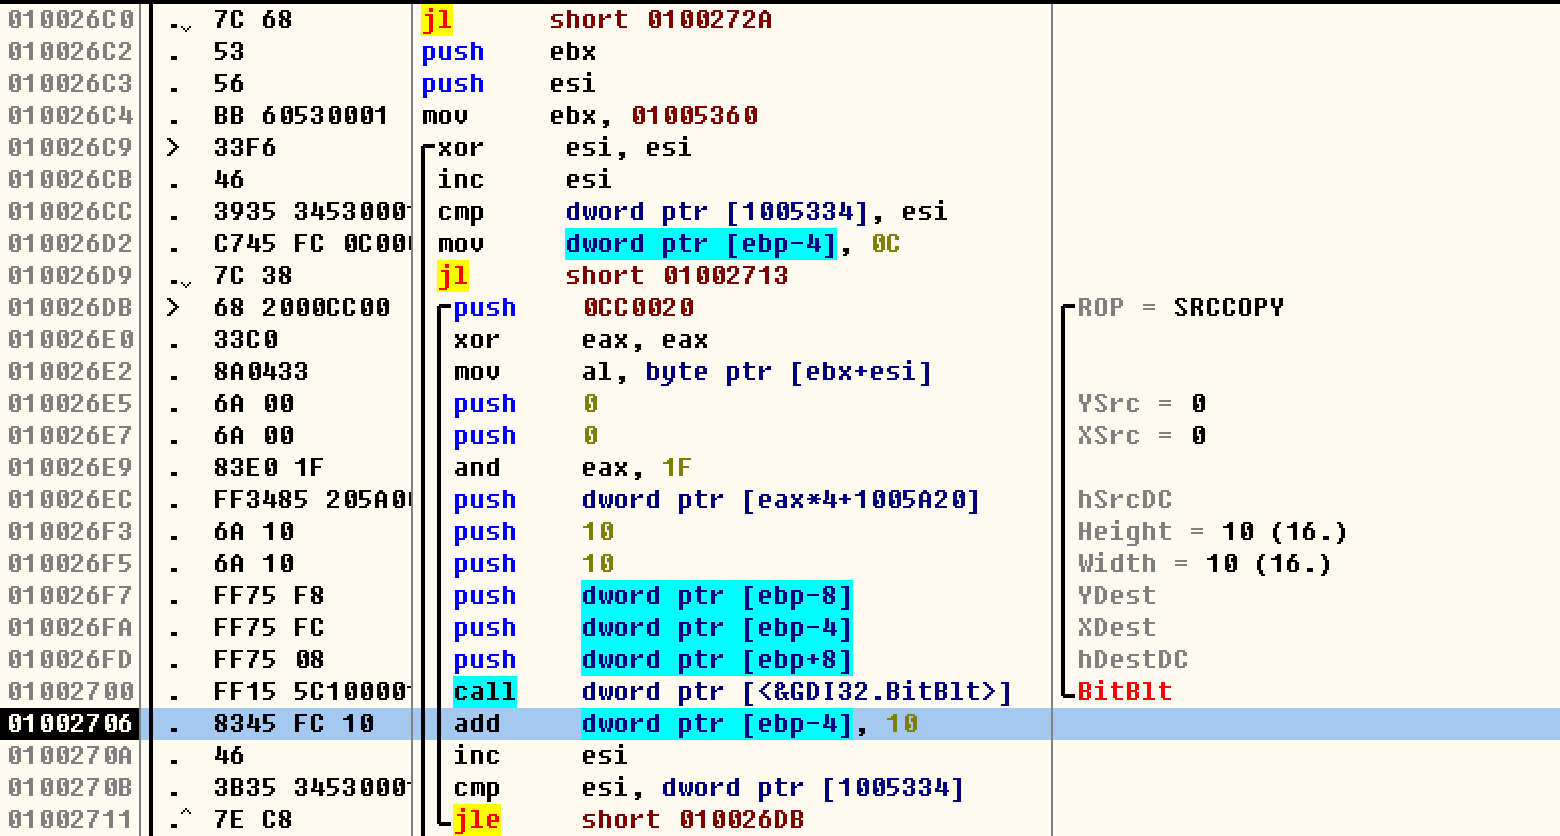Screen dimensions: 1560x836
Task: Select the highlighted address 01002706
Action: pos(70,724)
